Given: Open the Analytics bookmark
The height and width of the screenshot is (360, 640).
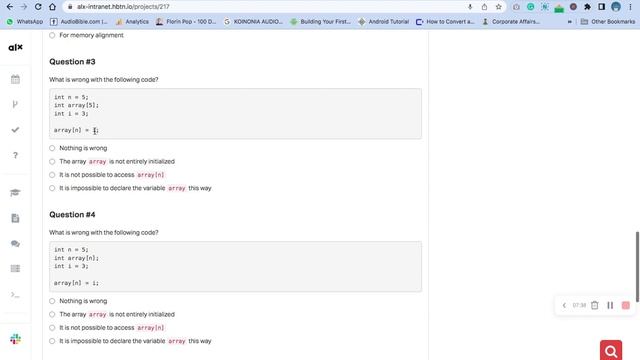Looking at the screenshot, I should coord(132,22).
